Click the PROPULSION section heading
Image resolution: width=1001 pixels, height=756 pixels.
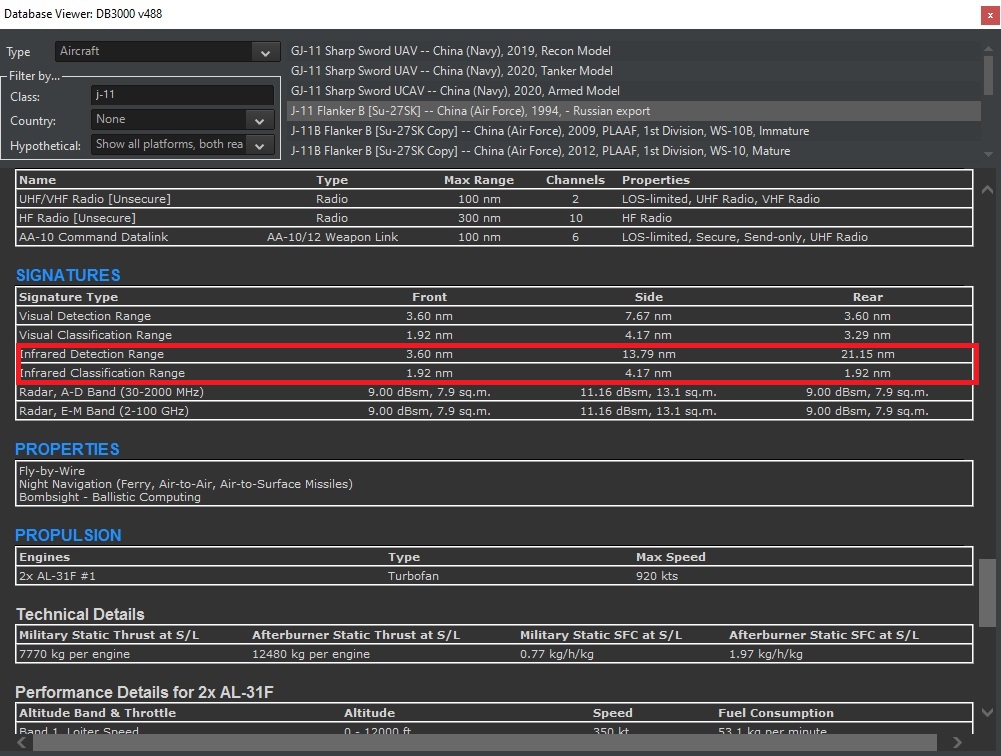pyautogui.click(x=68, y=535)
